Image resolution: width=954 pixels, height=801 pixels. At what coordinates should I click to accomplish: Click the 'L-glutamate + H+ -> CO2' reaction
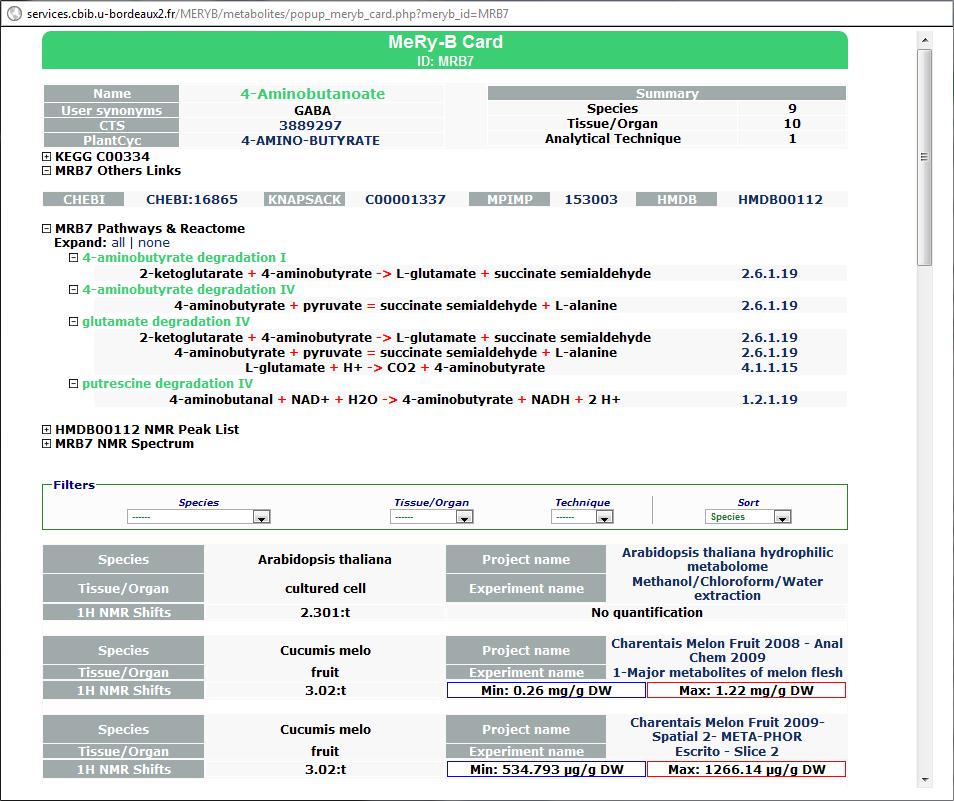[x=395, y=368]
